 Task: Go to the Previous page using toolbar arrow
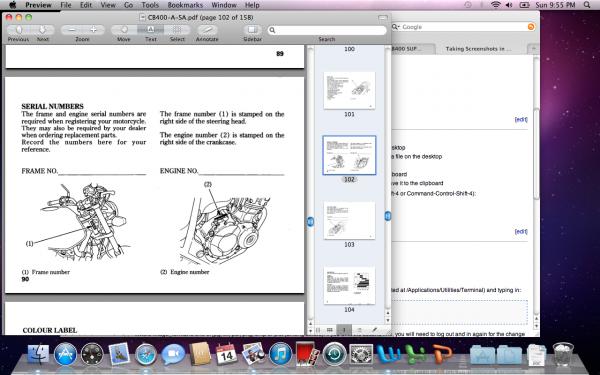click(19, 30)
